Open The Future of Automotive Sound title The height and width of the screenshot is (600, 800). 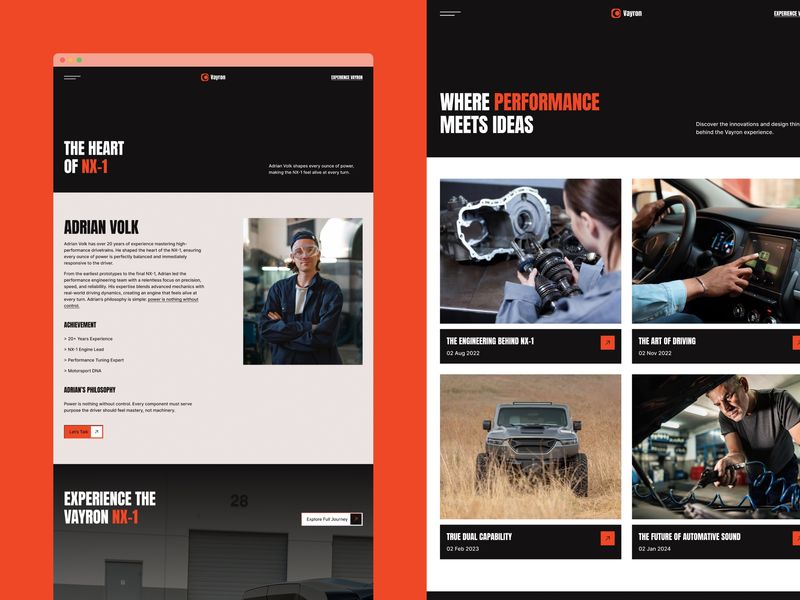pos(689,537)
